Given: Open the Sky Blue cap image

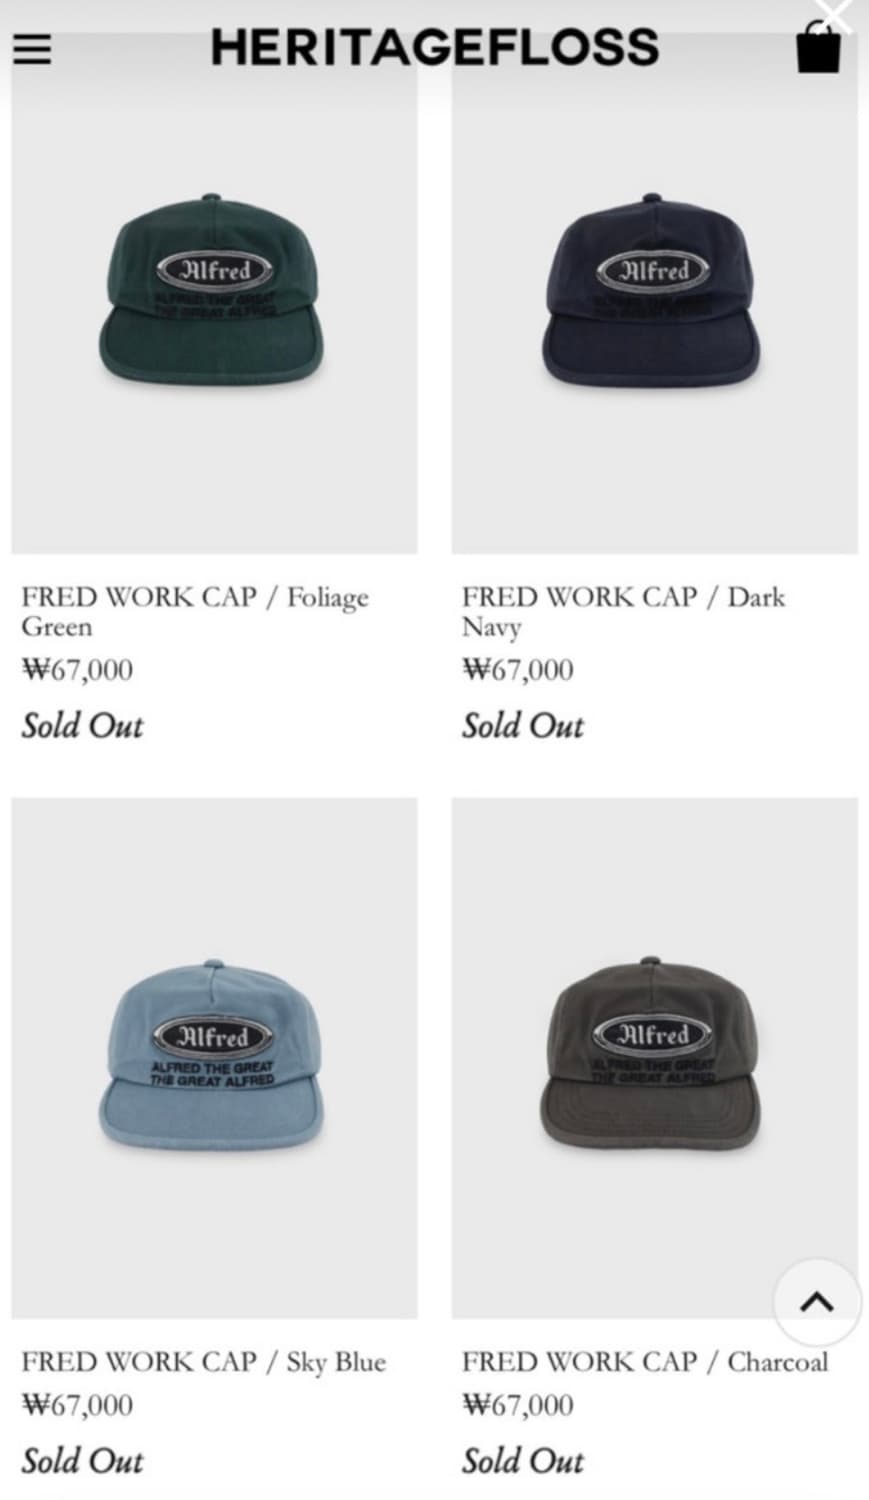Looking at the screenshot, I should click(214, 1058).
